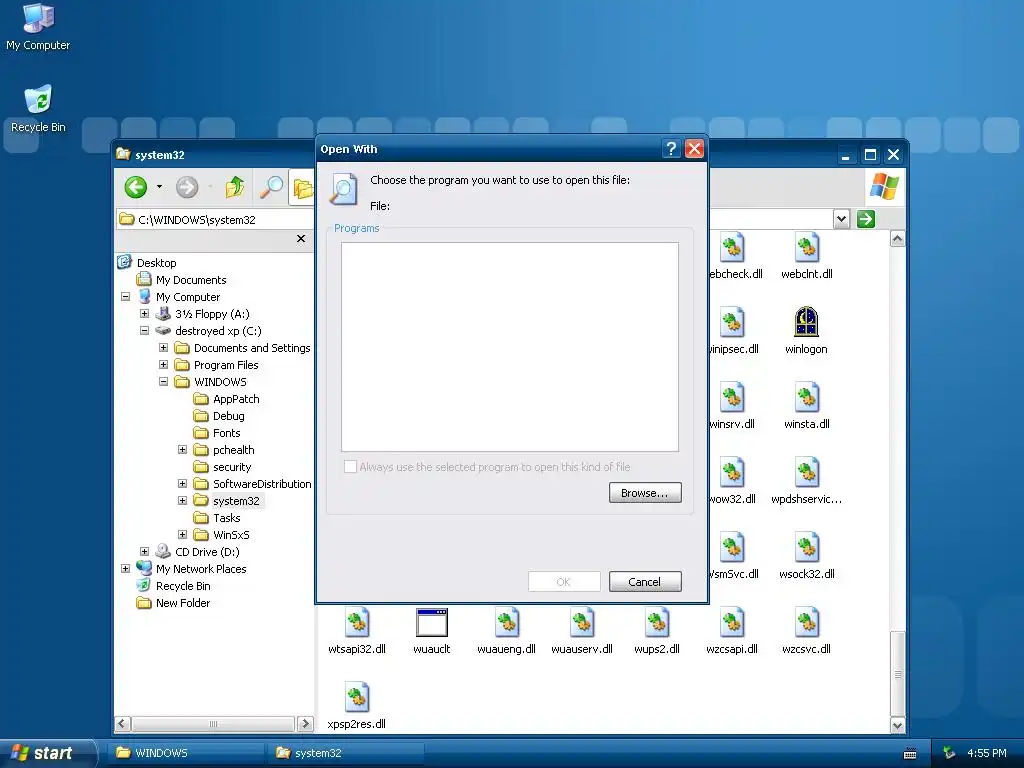Toggle 'Always use the selected program' checkbox

(350, 466)
